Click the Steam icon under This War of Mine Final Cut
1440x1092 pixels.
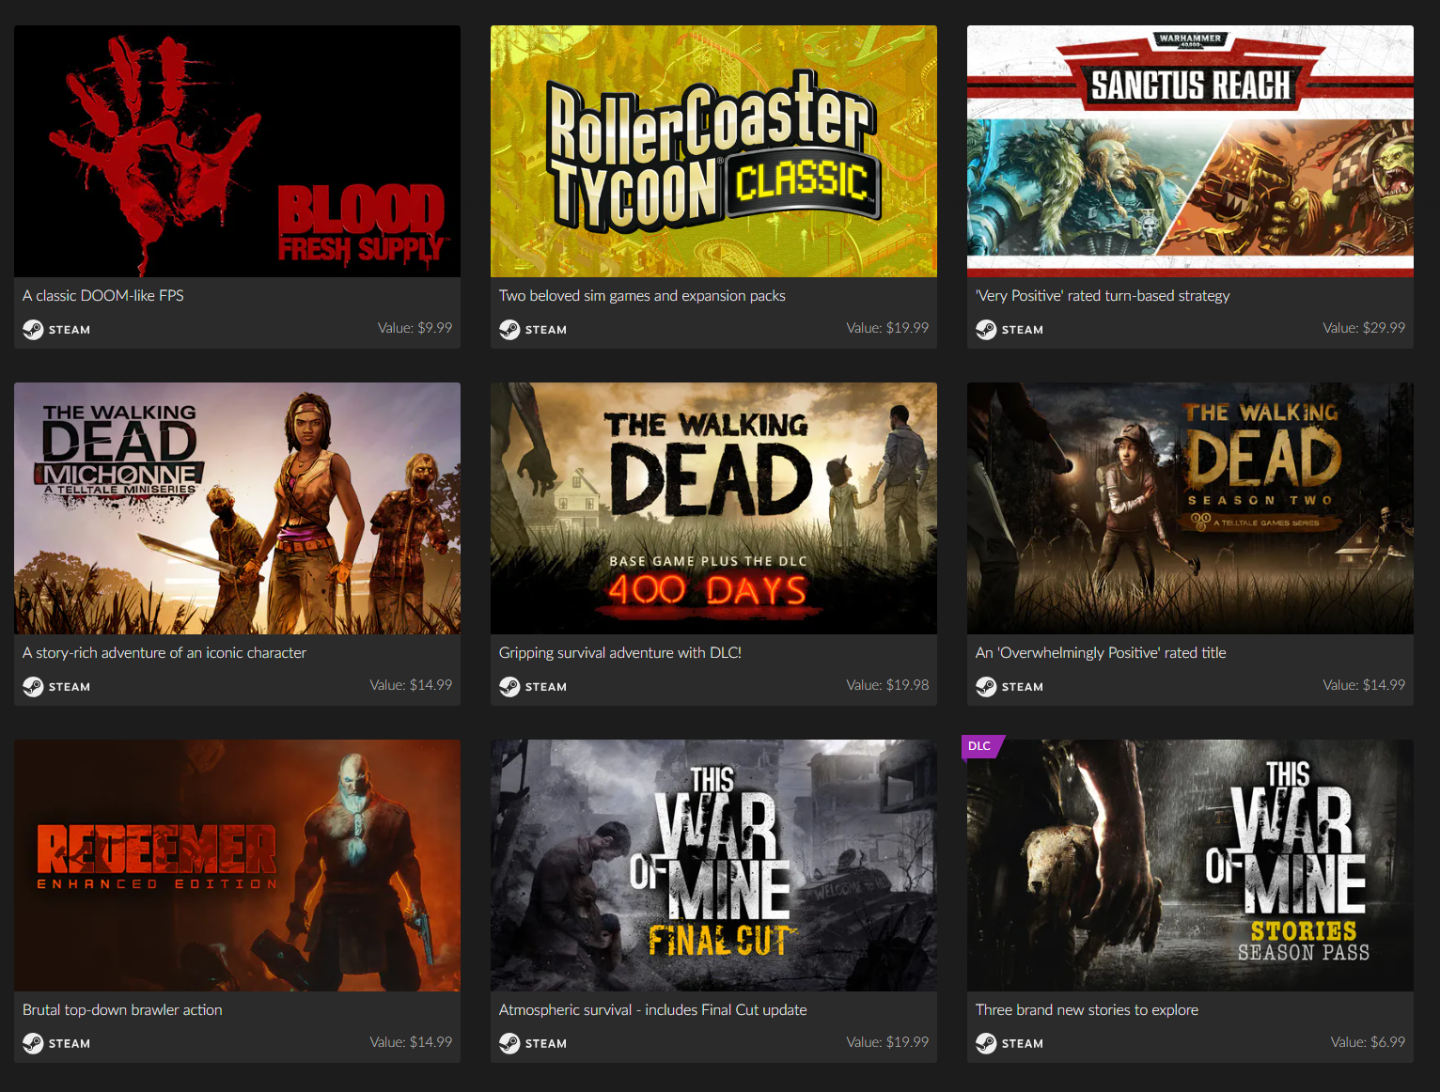click(x=510, y=1043)
